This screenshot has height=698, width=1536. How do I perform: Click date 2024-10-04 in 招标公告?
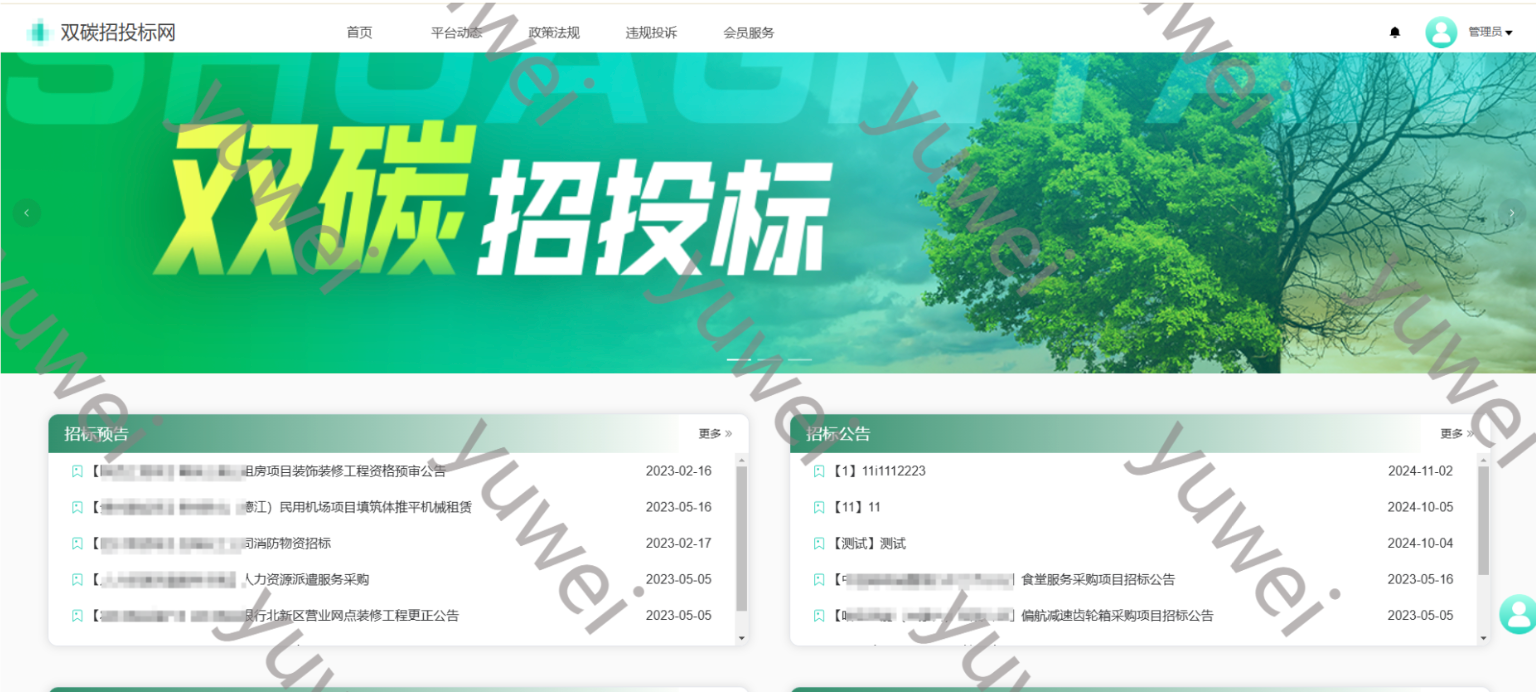tap(1420, 543)
